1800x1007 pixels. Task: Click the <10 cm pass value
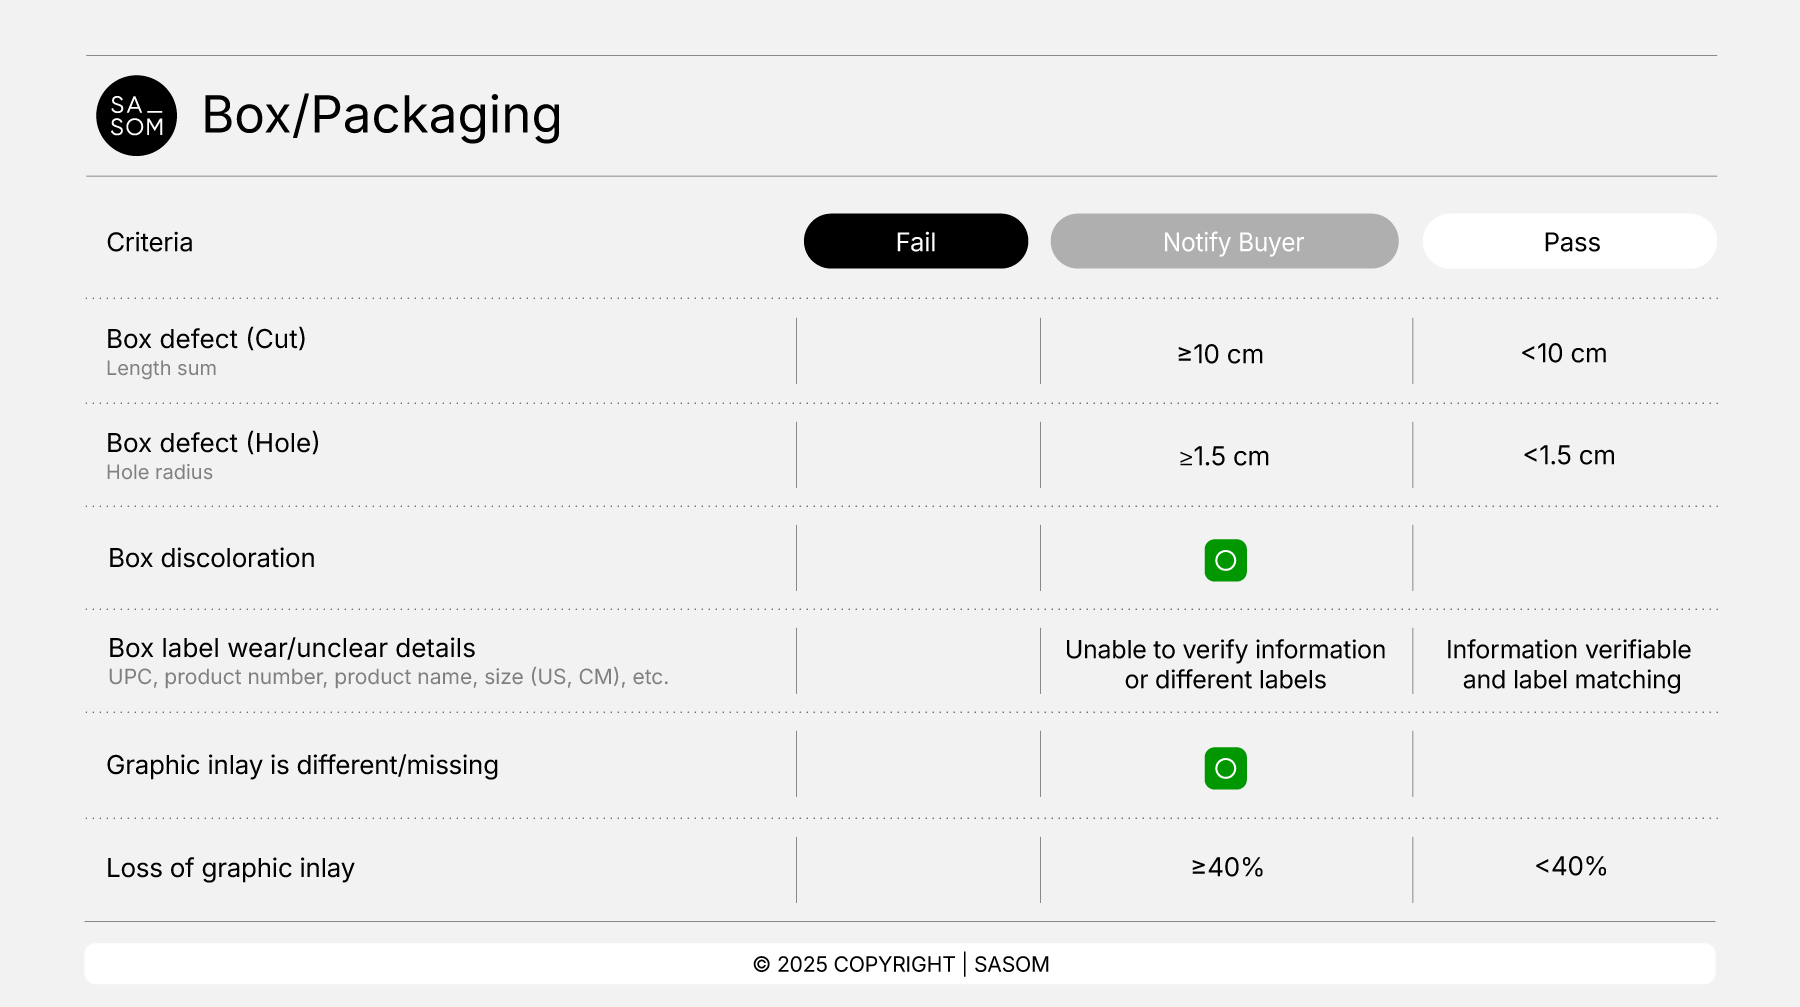click(1564, 354)
